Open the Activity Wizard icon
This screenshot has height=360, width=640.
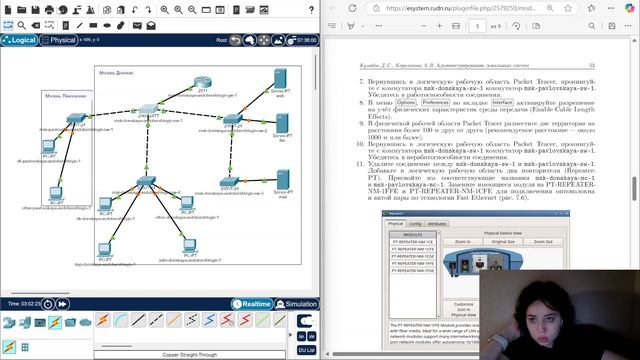[91, 9]
